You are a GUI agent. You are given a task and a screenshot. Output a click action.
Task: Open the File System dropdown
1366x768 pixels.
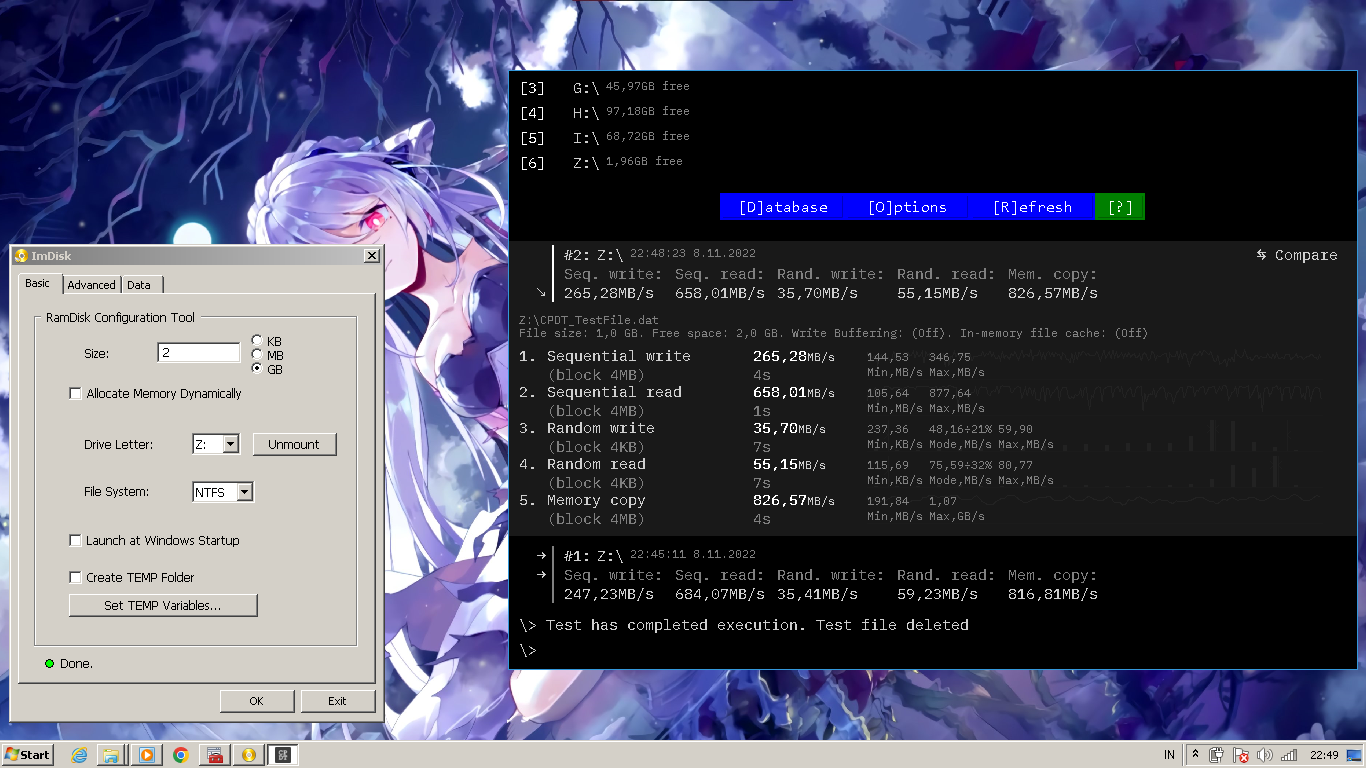tap(244, 492)
